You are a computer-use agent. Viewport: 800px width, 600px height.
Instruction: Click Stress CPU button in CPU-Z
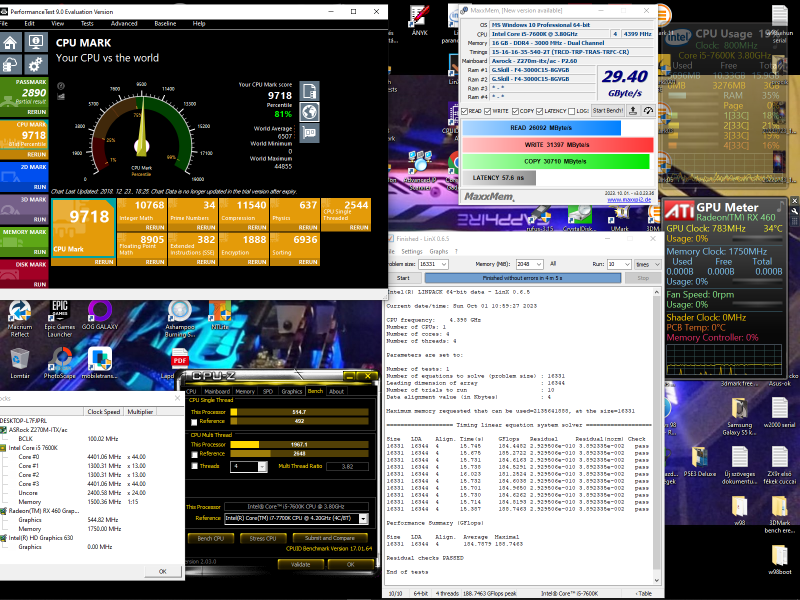[x=263, y=538]
